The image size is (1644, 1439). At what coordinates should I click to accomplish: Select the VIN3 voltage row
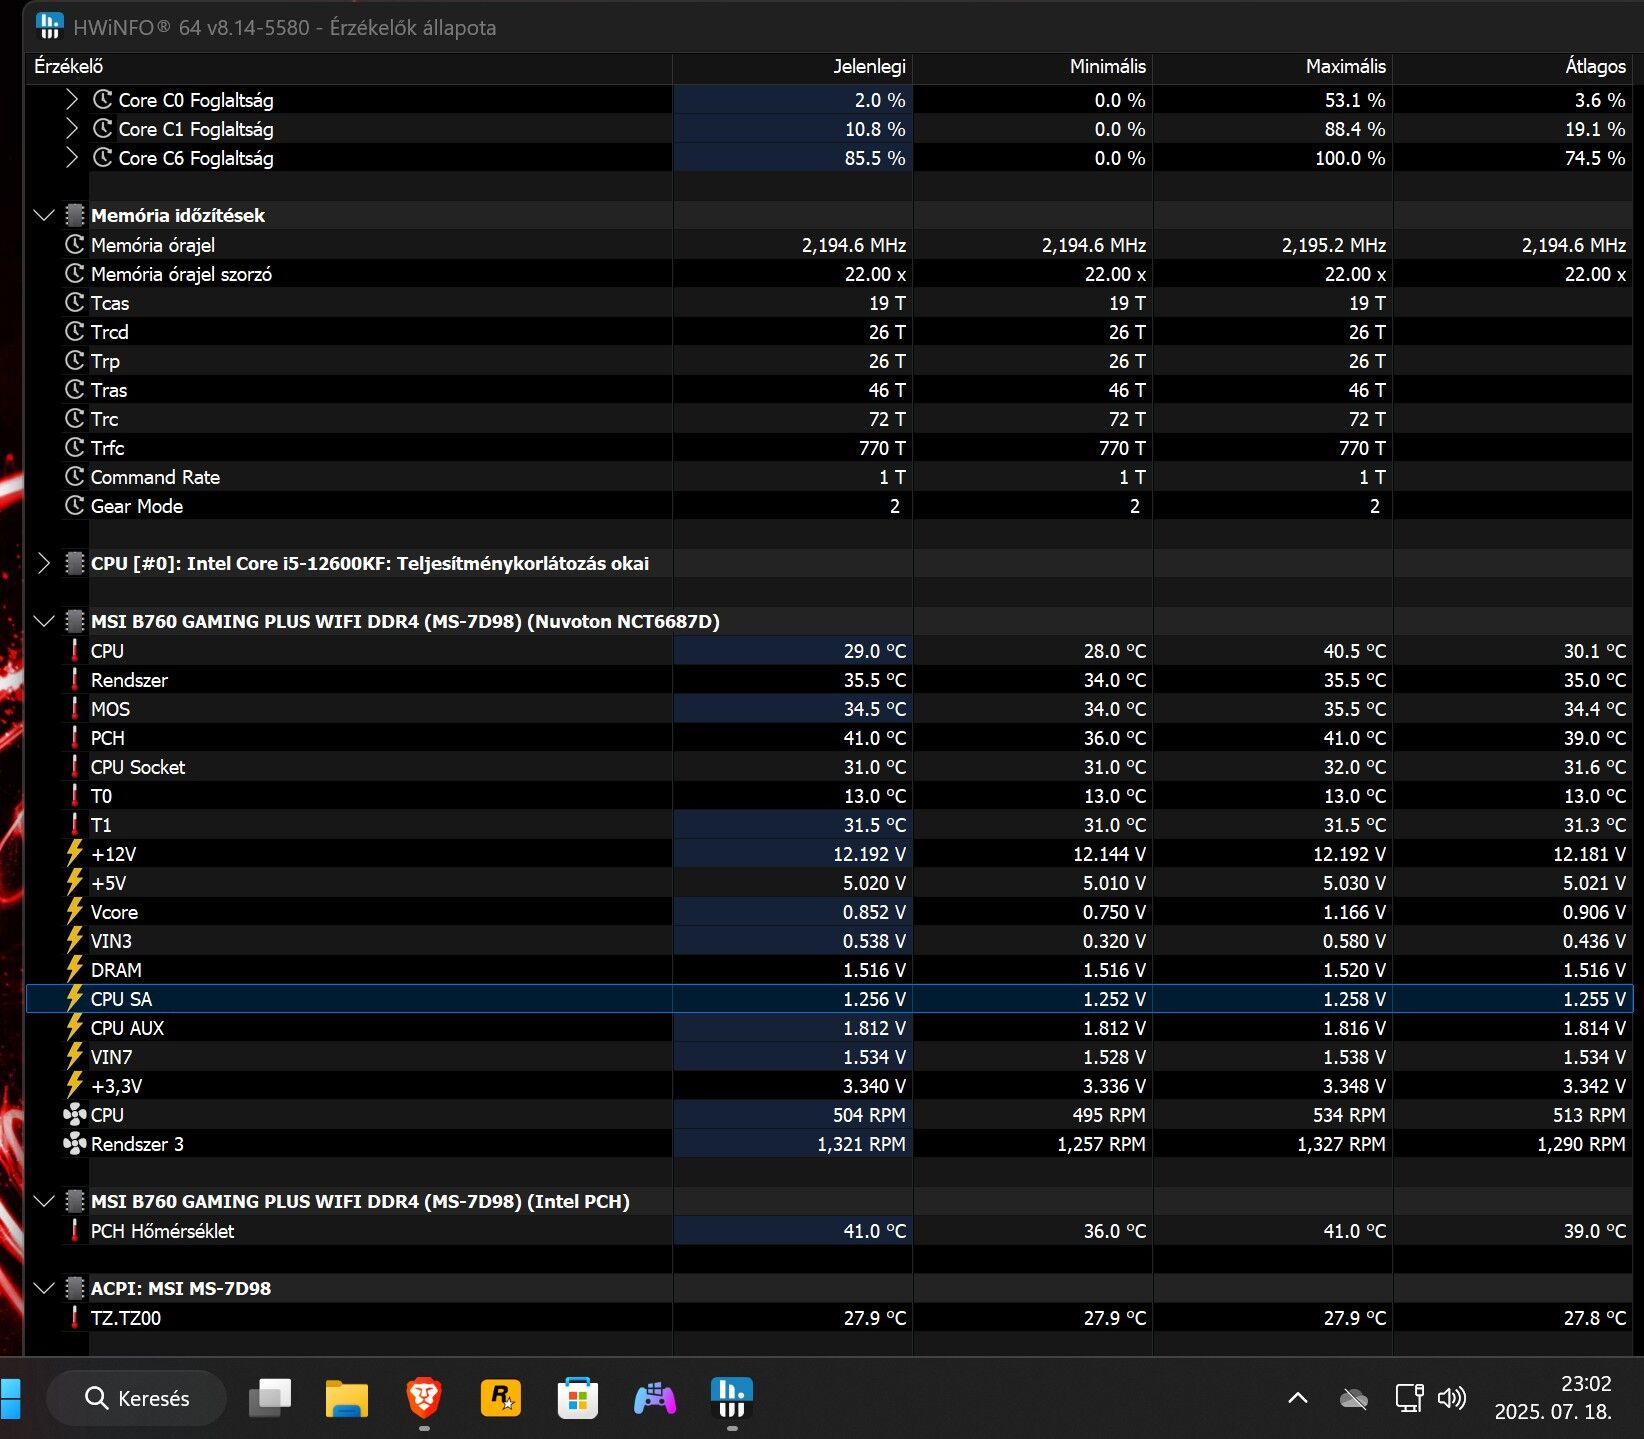click(x=829, y=940)
